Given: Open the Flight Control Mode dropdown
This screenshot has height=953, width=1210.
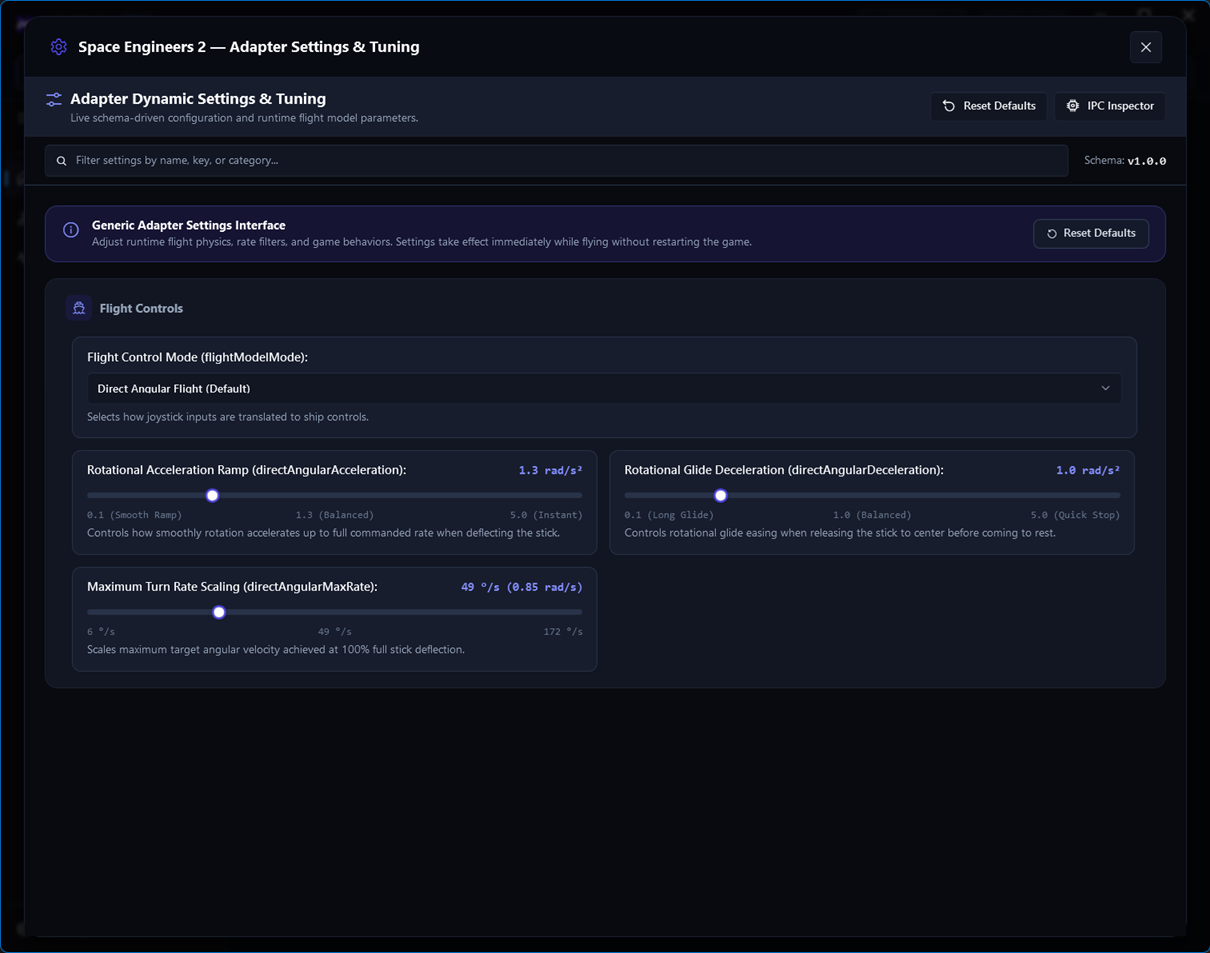Looking at the screenshot, I should click(x=604, y=388).
